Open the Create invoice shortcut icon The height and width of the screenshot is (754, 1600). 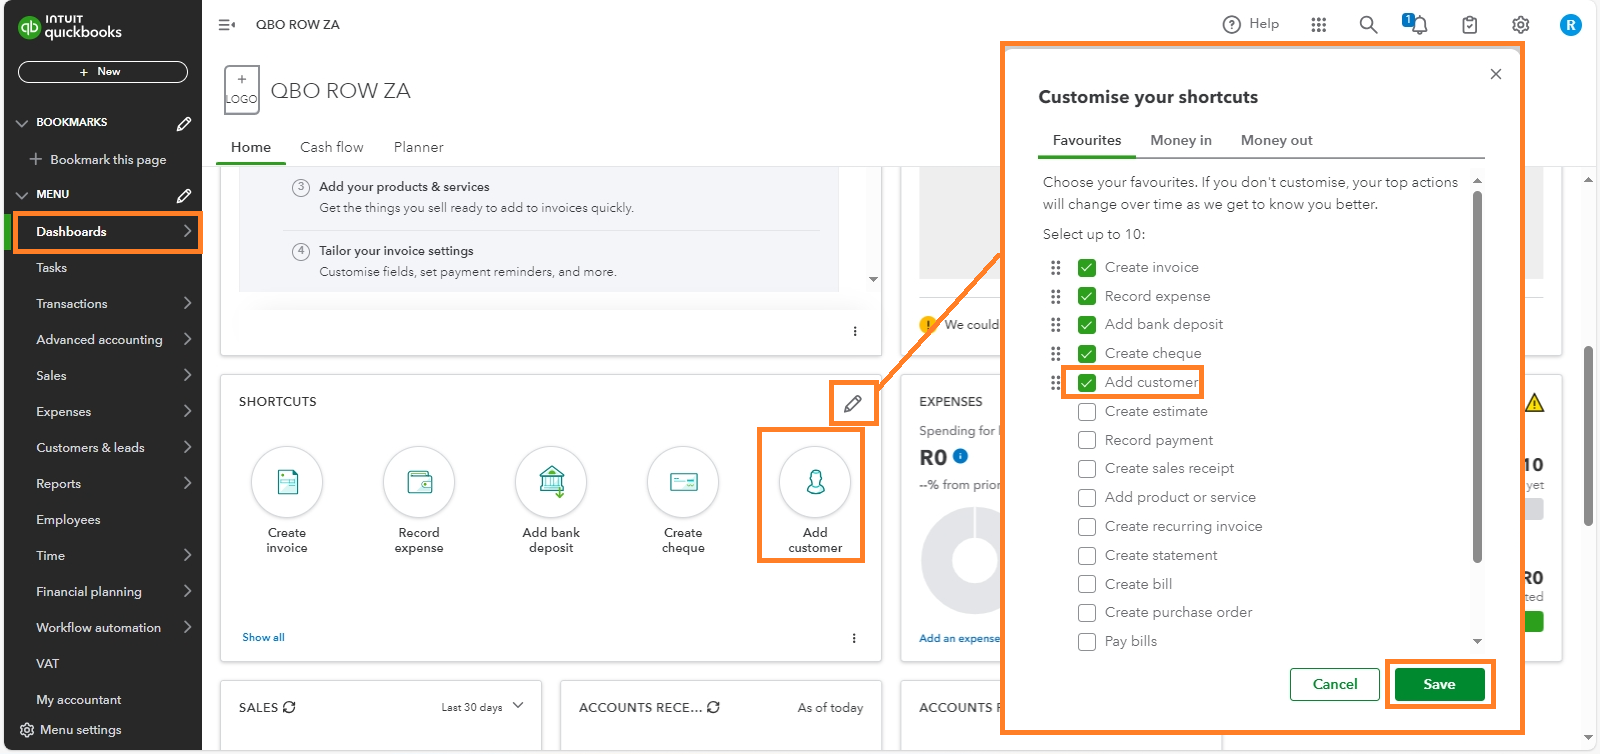tap(287, 482)
